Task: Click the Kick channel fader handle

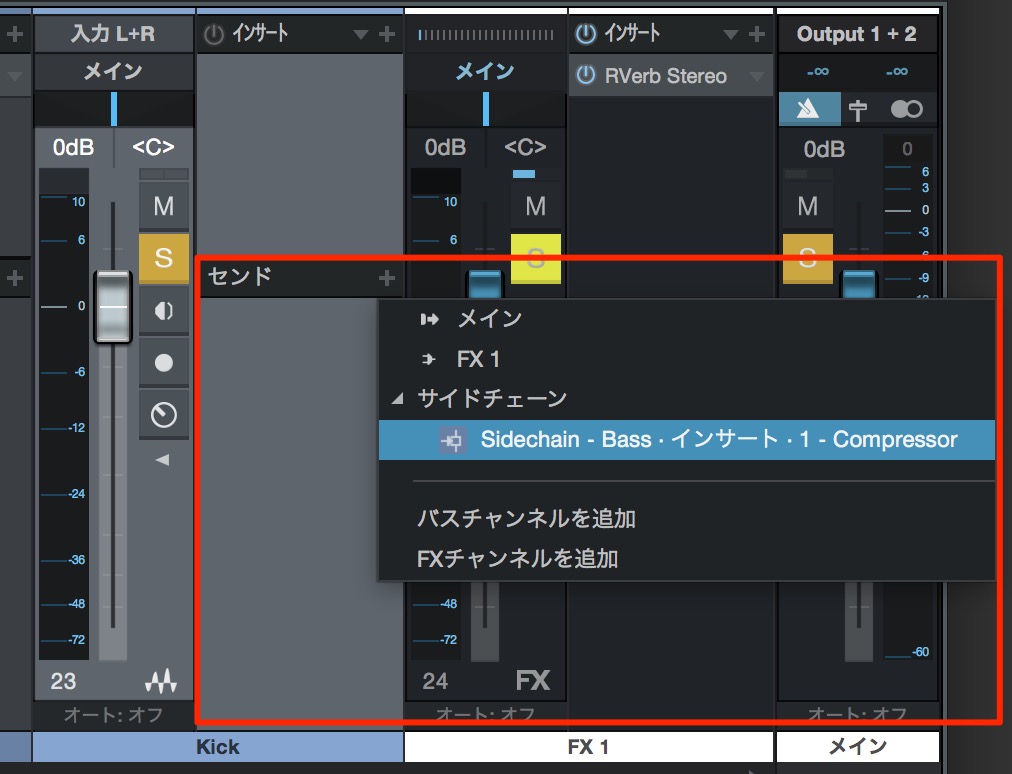Action: click(113, 307)
